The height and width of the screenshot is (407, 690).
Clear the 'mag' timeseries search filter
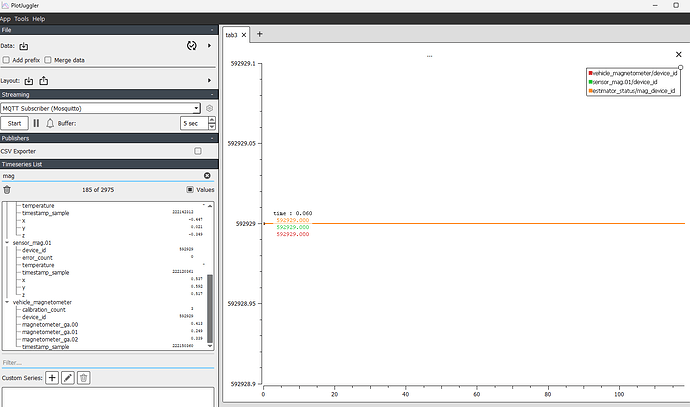pos(207,175)
